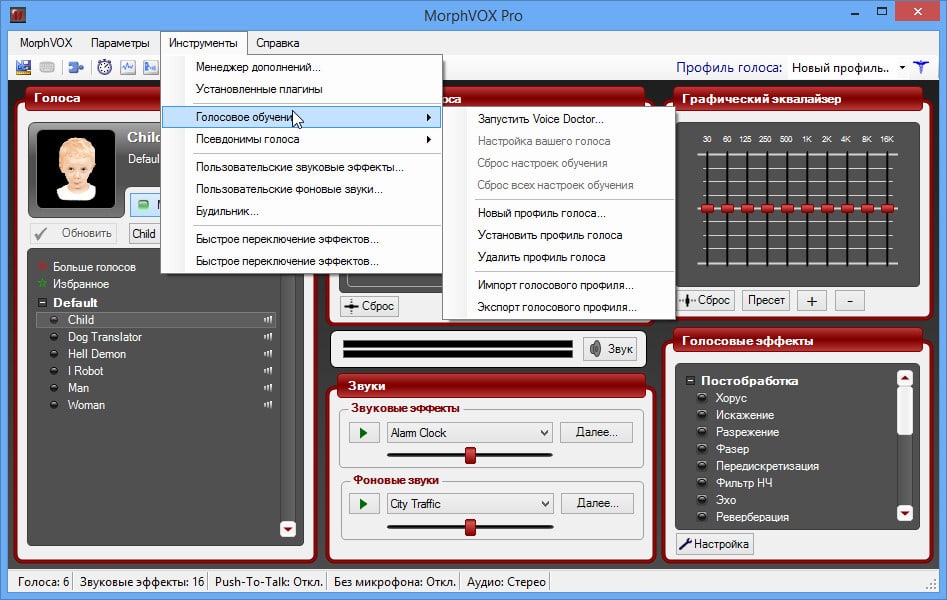Toggle the Разрежение effect
Viewport: 947px width, 600px height.
[x=702, y=431]
